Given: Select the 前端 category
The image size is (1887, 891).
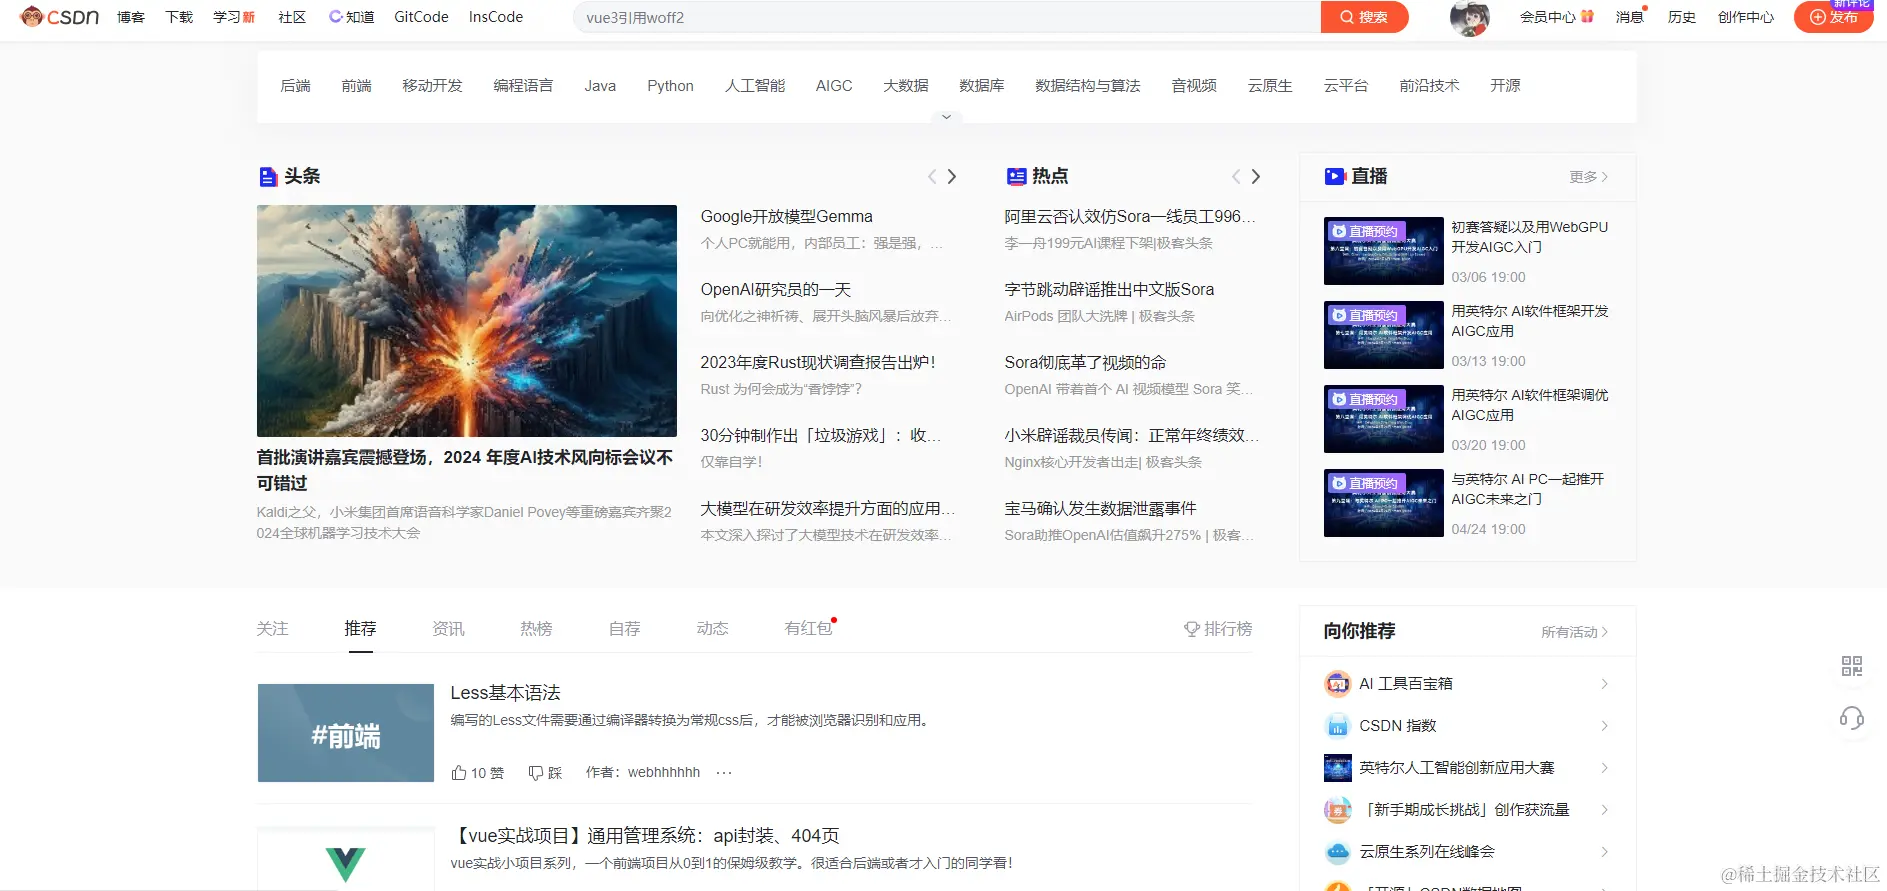Looking at the screenshot, I should click(356, 86).
